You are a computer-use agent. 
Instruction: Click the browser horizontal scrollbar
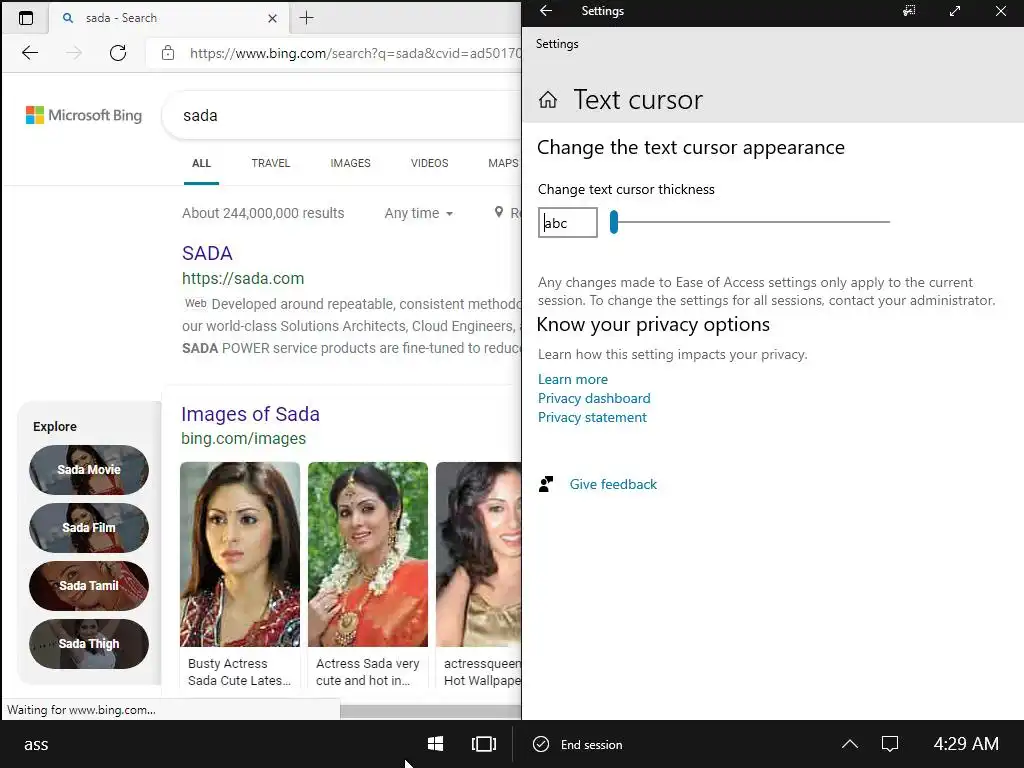click(430, 711)
